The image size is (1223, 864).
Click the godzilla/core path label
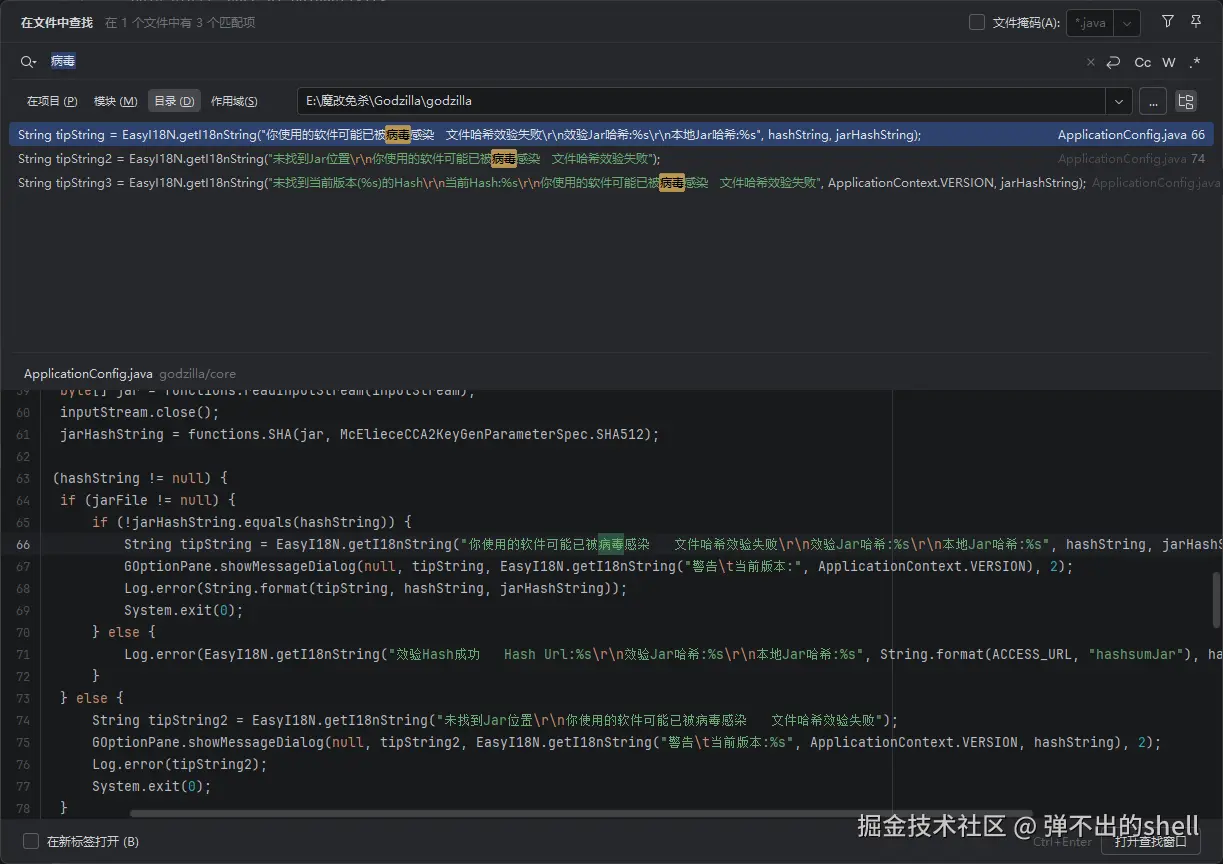[198, 373]
